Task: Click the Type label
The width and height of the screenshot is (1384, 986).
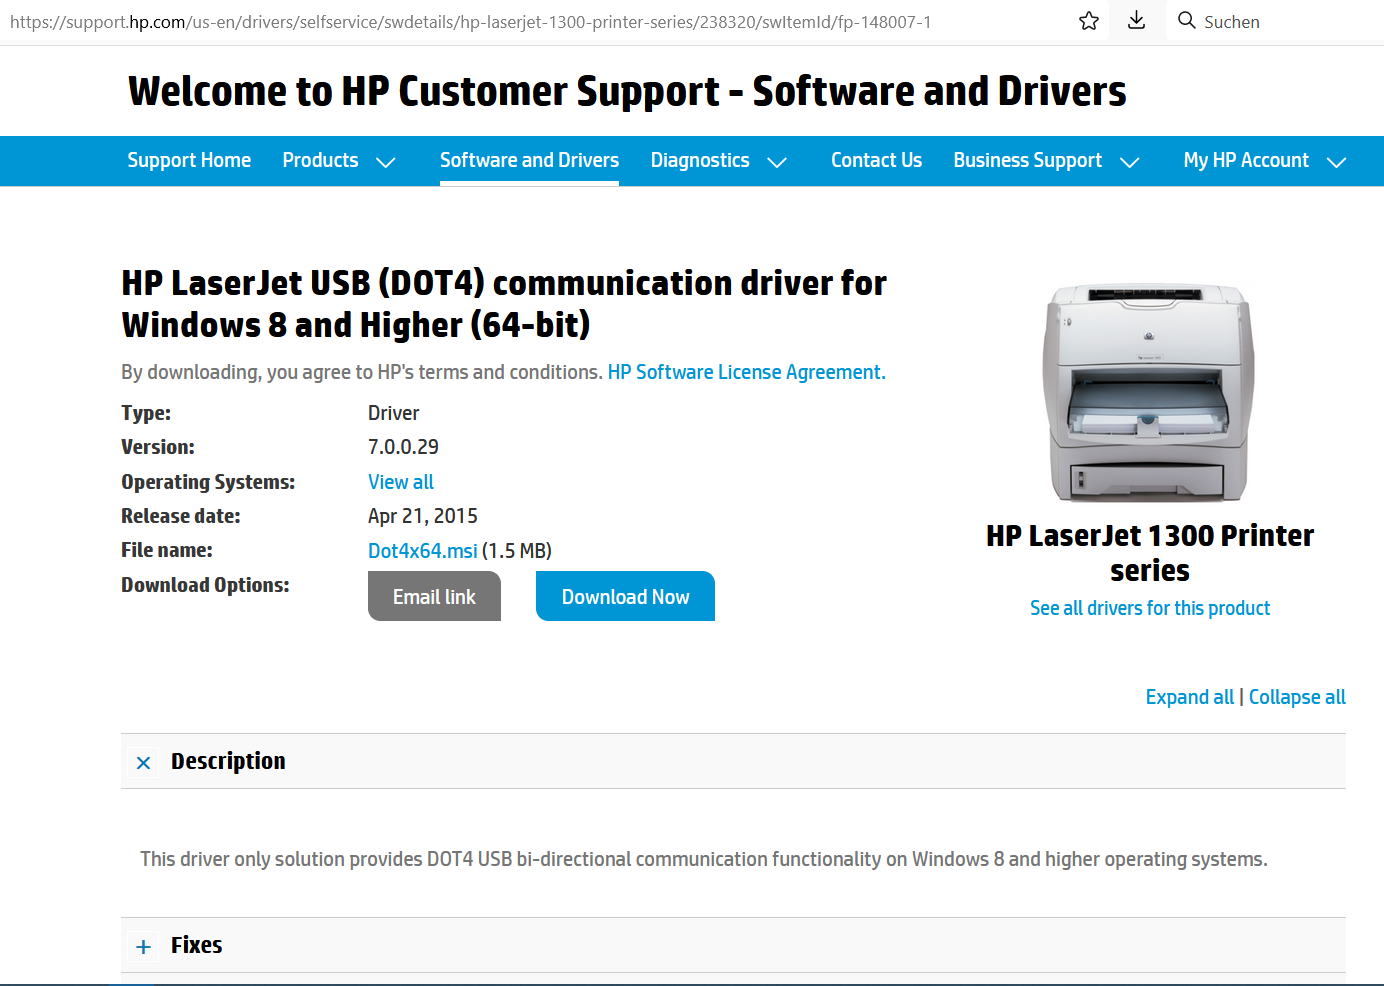Action: pyautogui.click(x=146, y=413)
